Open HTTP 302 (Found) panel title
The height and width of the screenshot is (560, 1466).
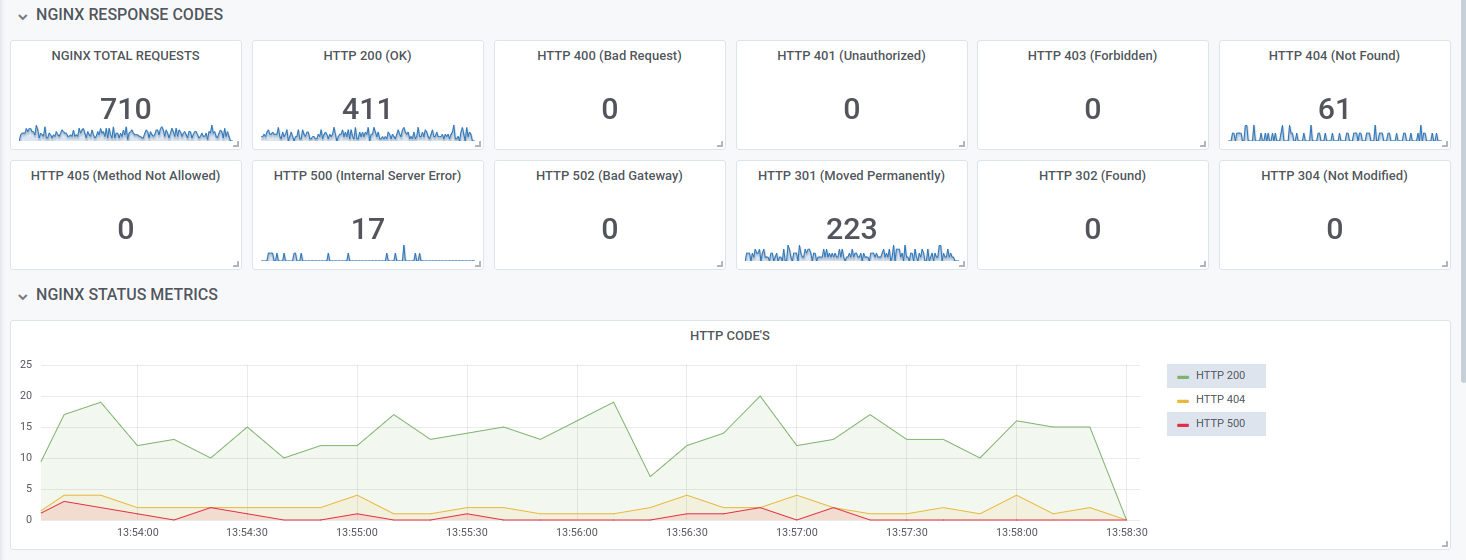[1092, 176]
